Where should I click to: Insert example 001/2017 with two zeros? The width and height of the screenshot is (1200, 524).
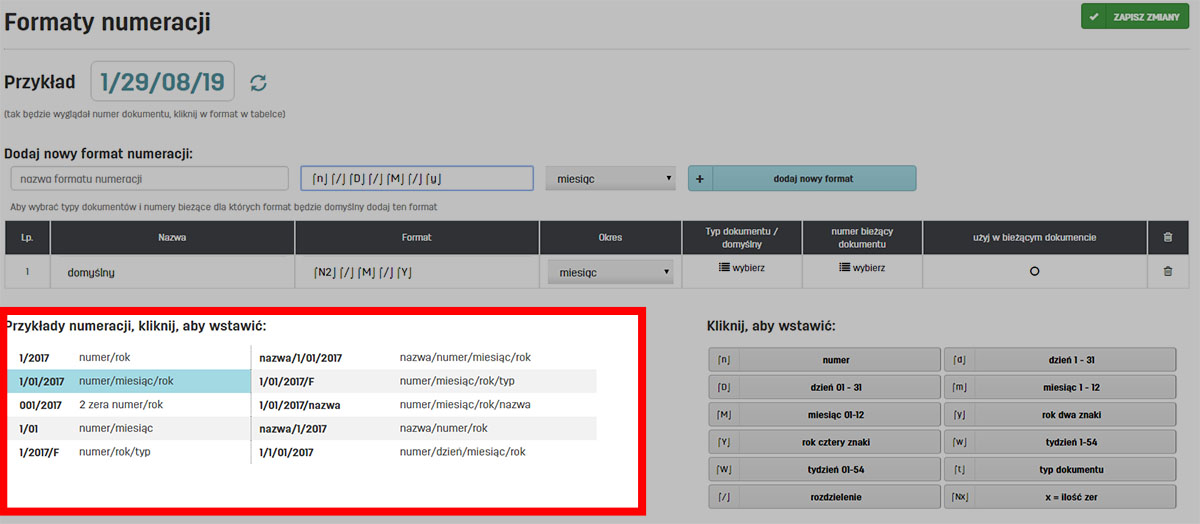point(128,405)
